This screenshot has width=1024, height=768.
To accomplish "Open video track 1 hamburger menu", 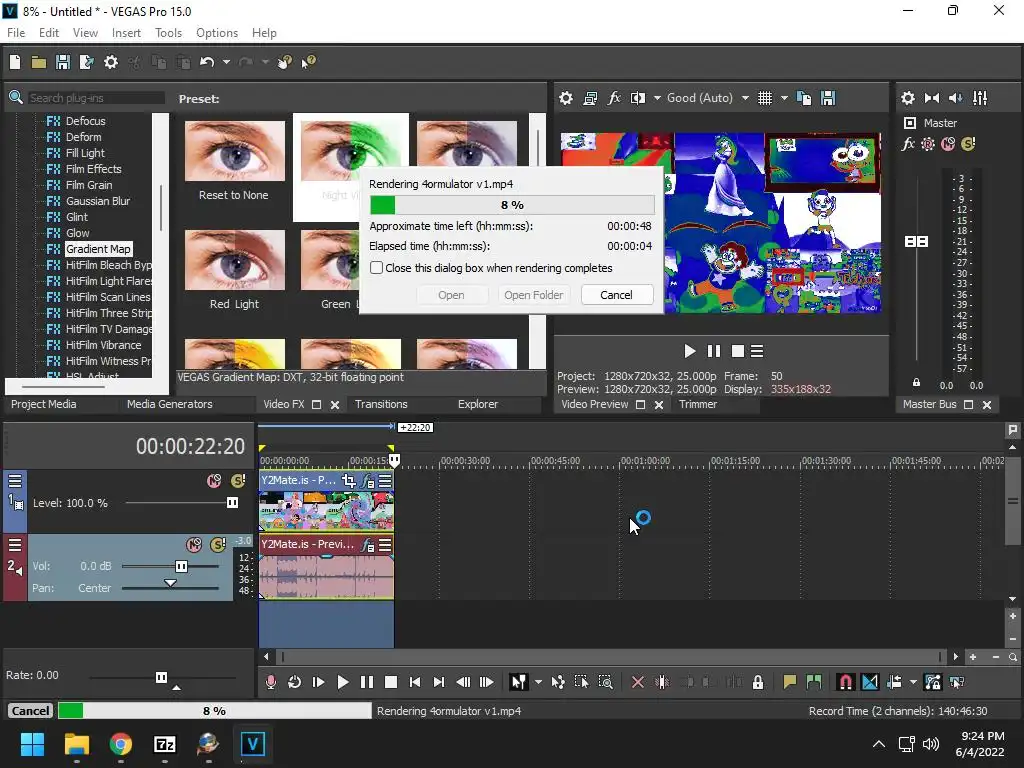I will tap(15, 481).
